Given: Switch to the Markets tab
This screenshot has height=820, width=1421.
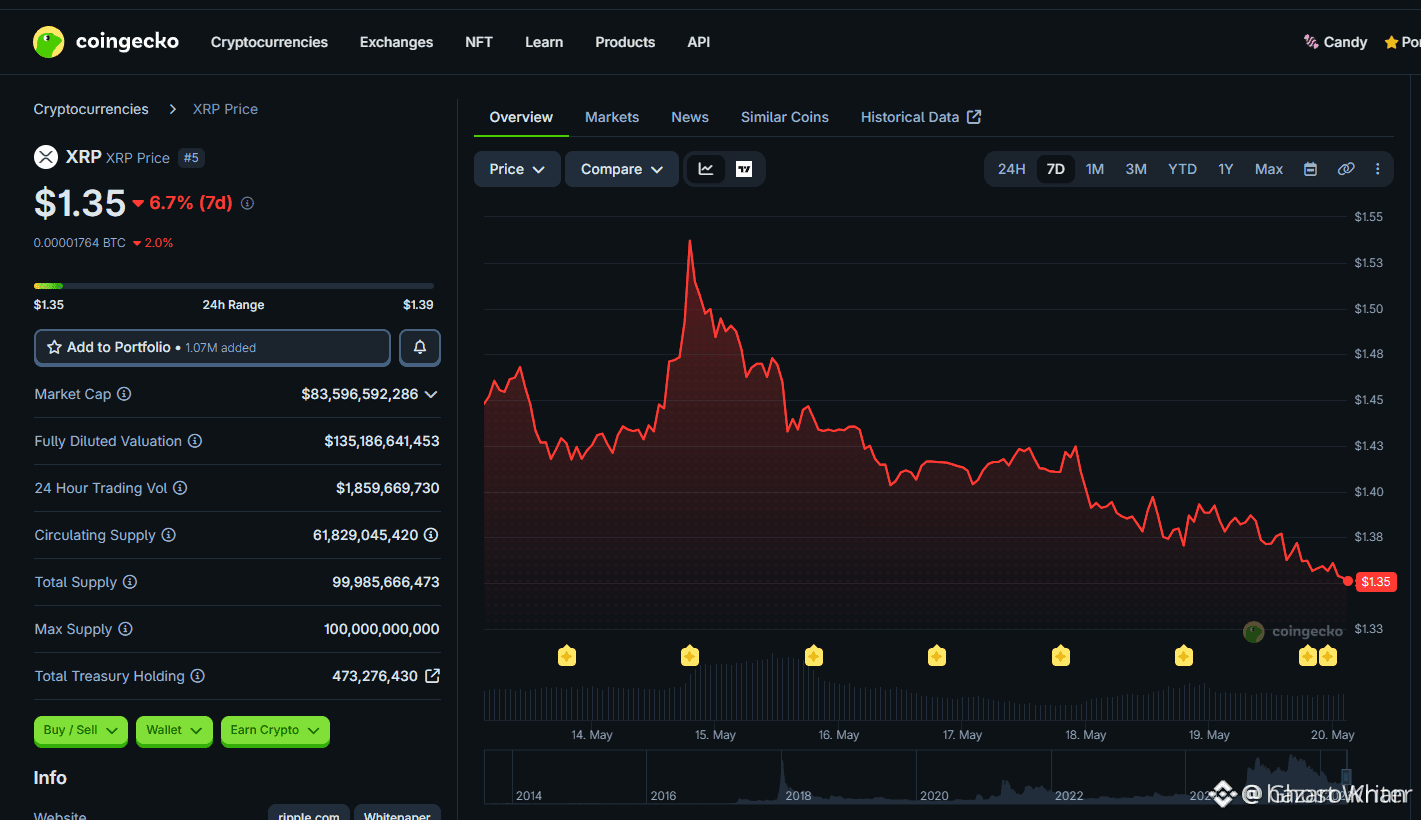Looking at the screenshot, I should pos(612,117).
